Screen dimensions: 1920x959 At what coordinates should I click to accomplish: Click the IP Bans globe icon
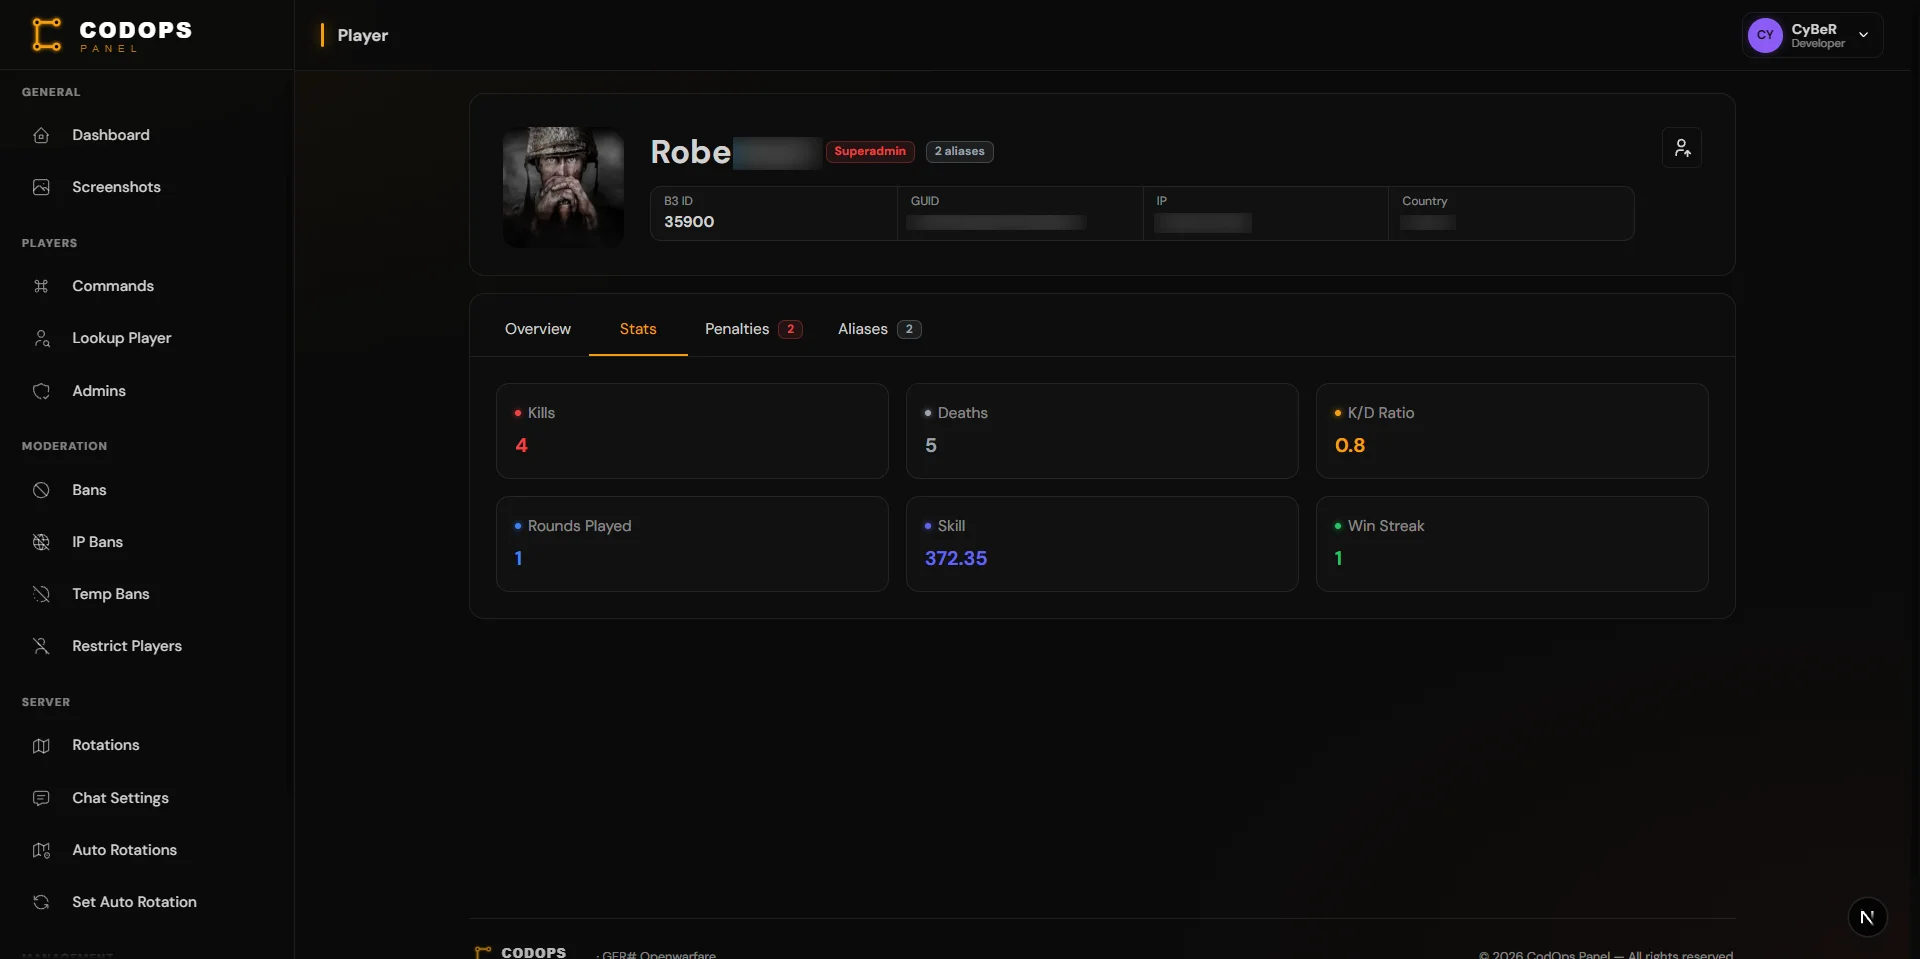click(x=41, y=542)
